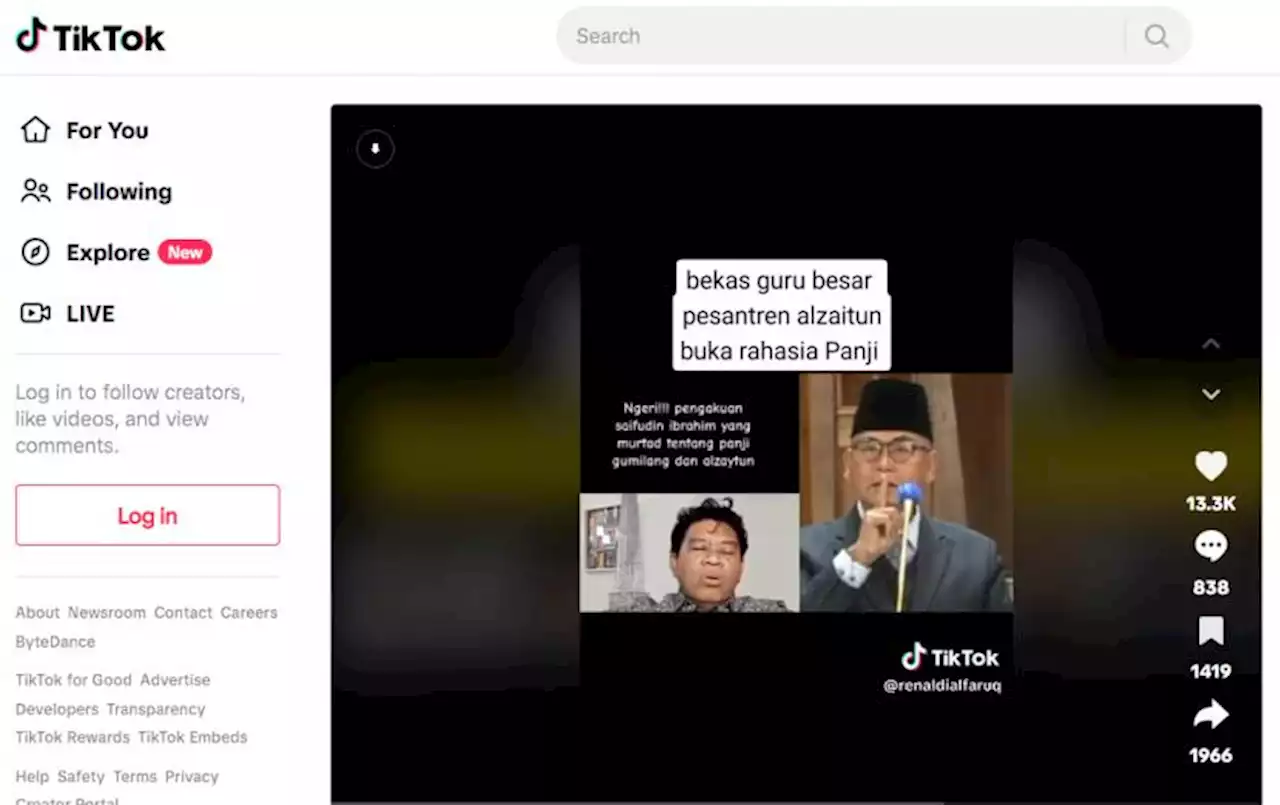Screen dimensions: 1280x805
Task: Open comments via speech bubble icon
Action: 1211,546
